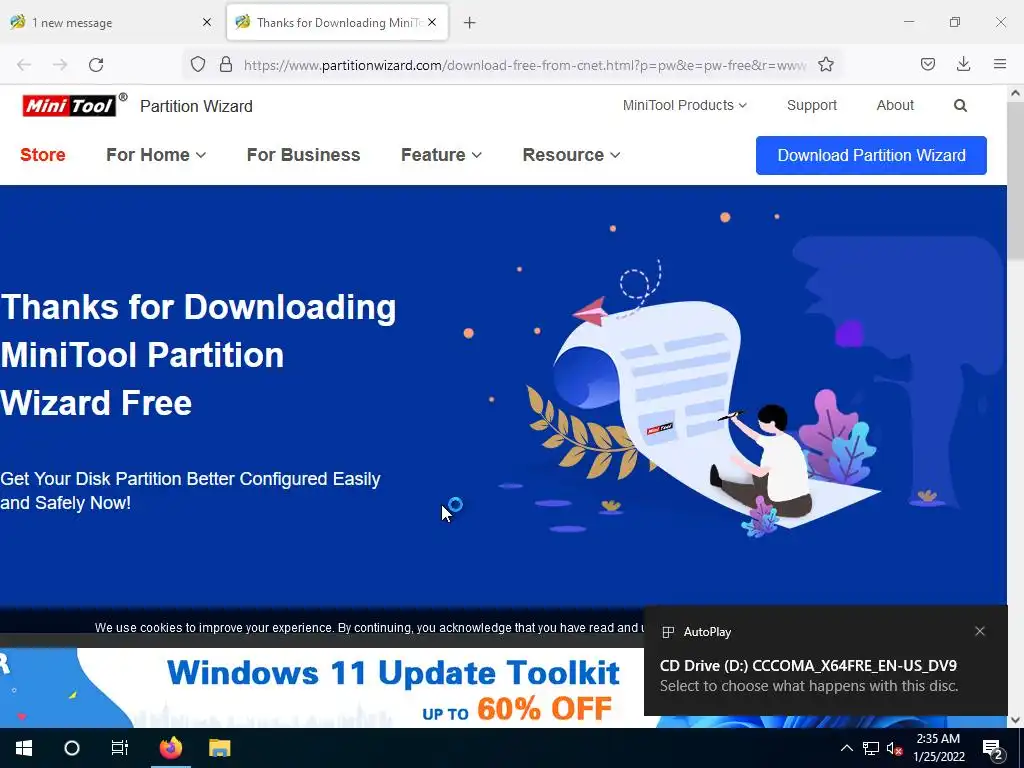Click the Download Partition Wizard button

click(x=871, y=155)
